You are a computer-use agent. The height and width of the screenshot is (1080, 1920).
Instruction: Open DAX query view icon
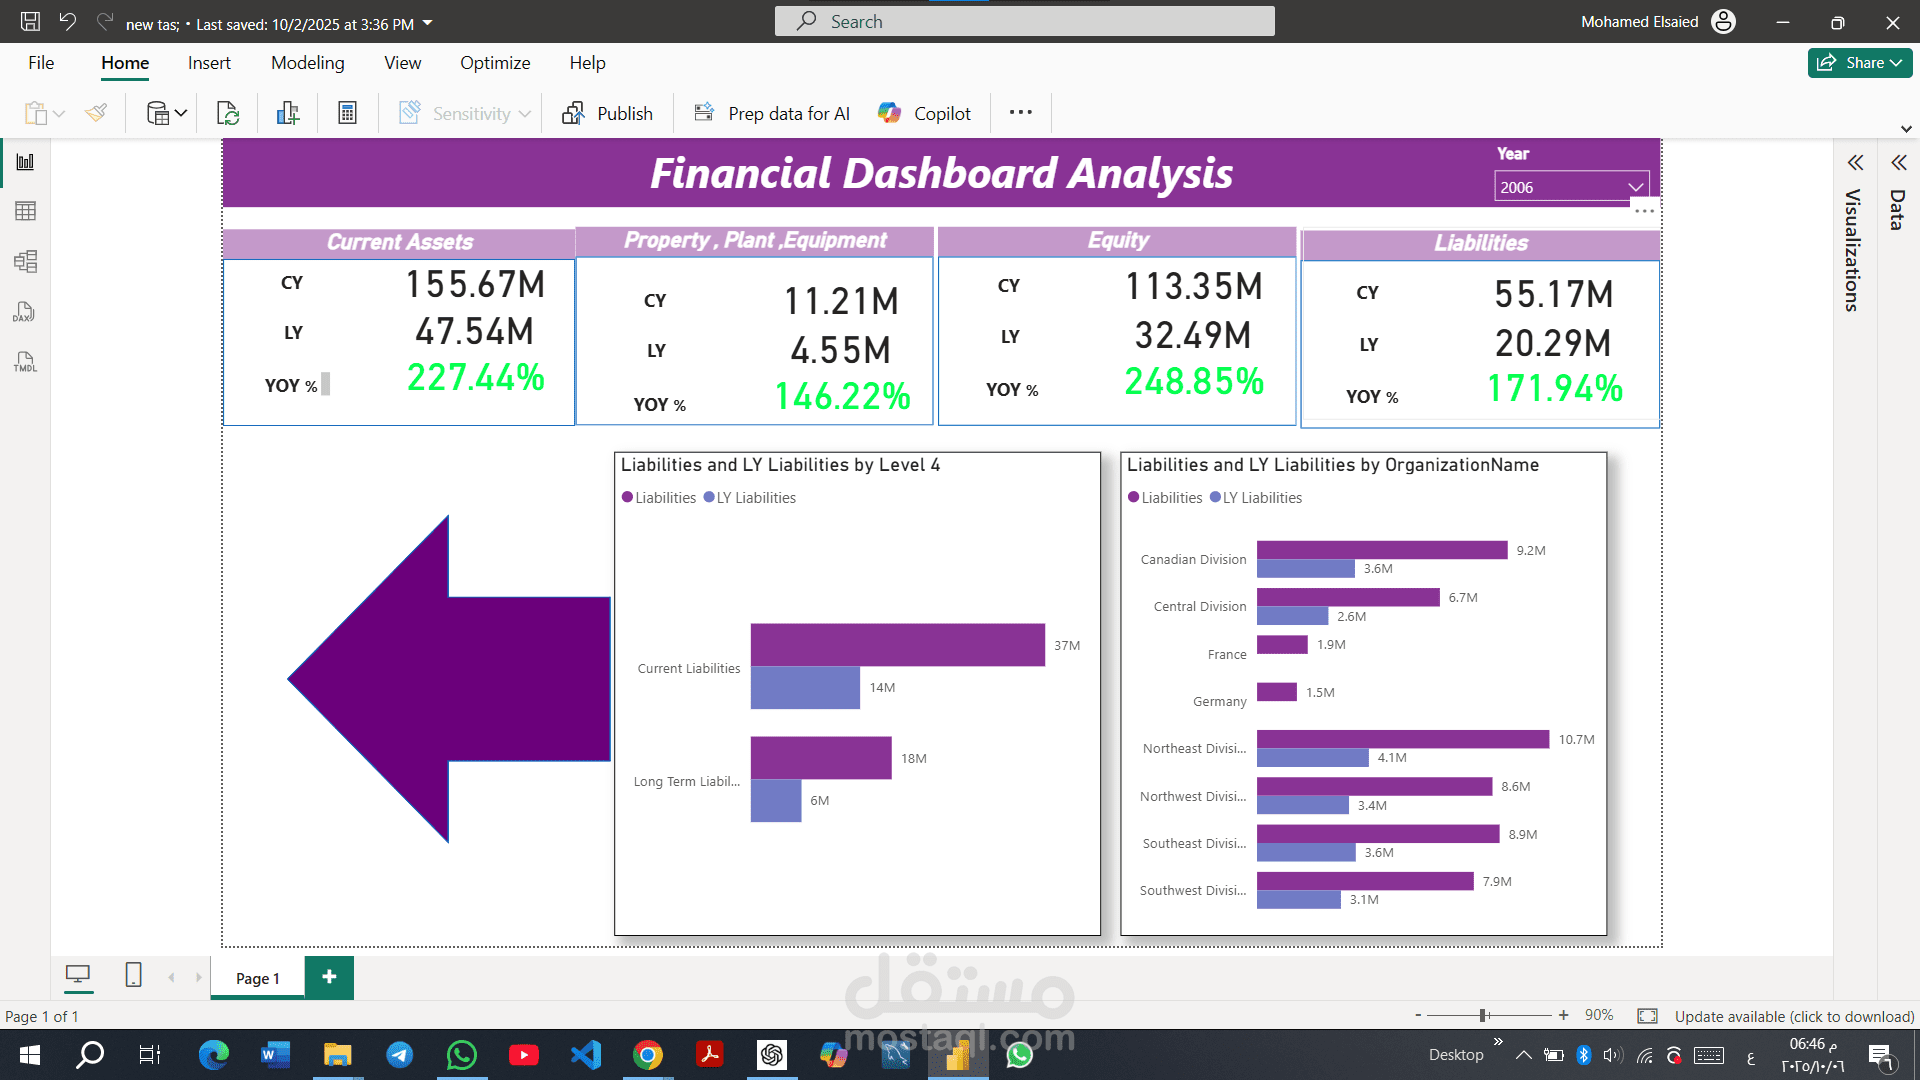25,312
